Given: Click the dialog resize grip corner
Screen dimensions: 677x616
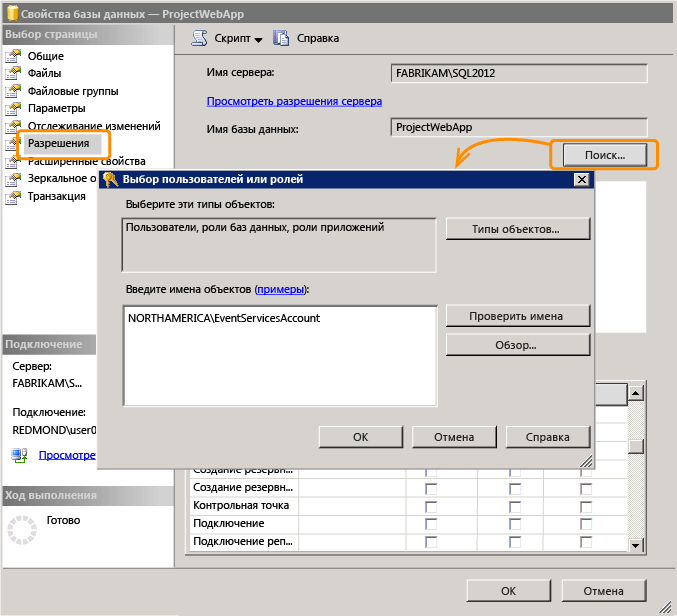Looking at the screenshot, I should pos(586,461).
